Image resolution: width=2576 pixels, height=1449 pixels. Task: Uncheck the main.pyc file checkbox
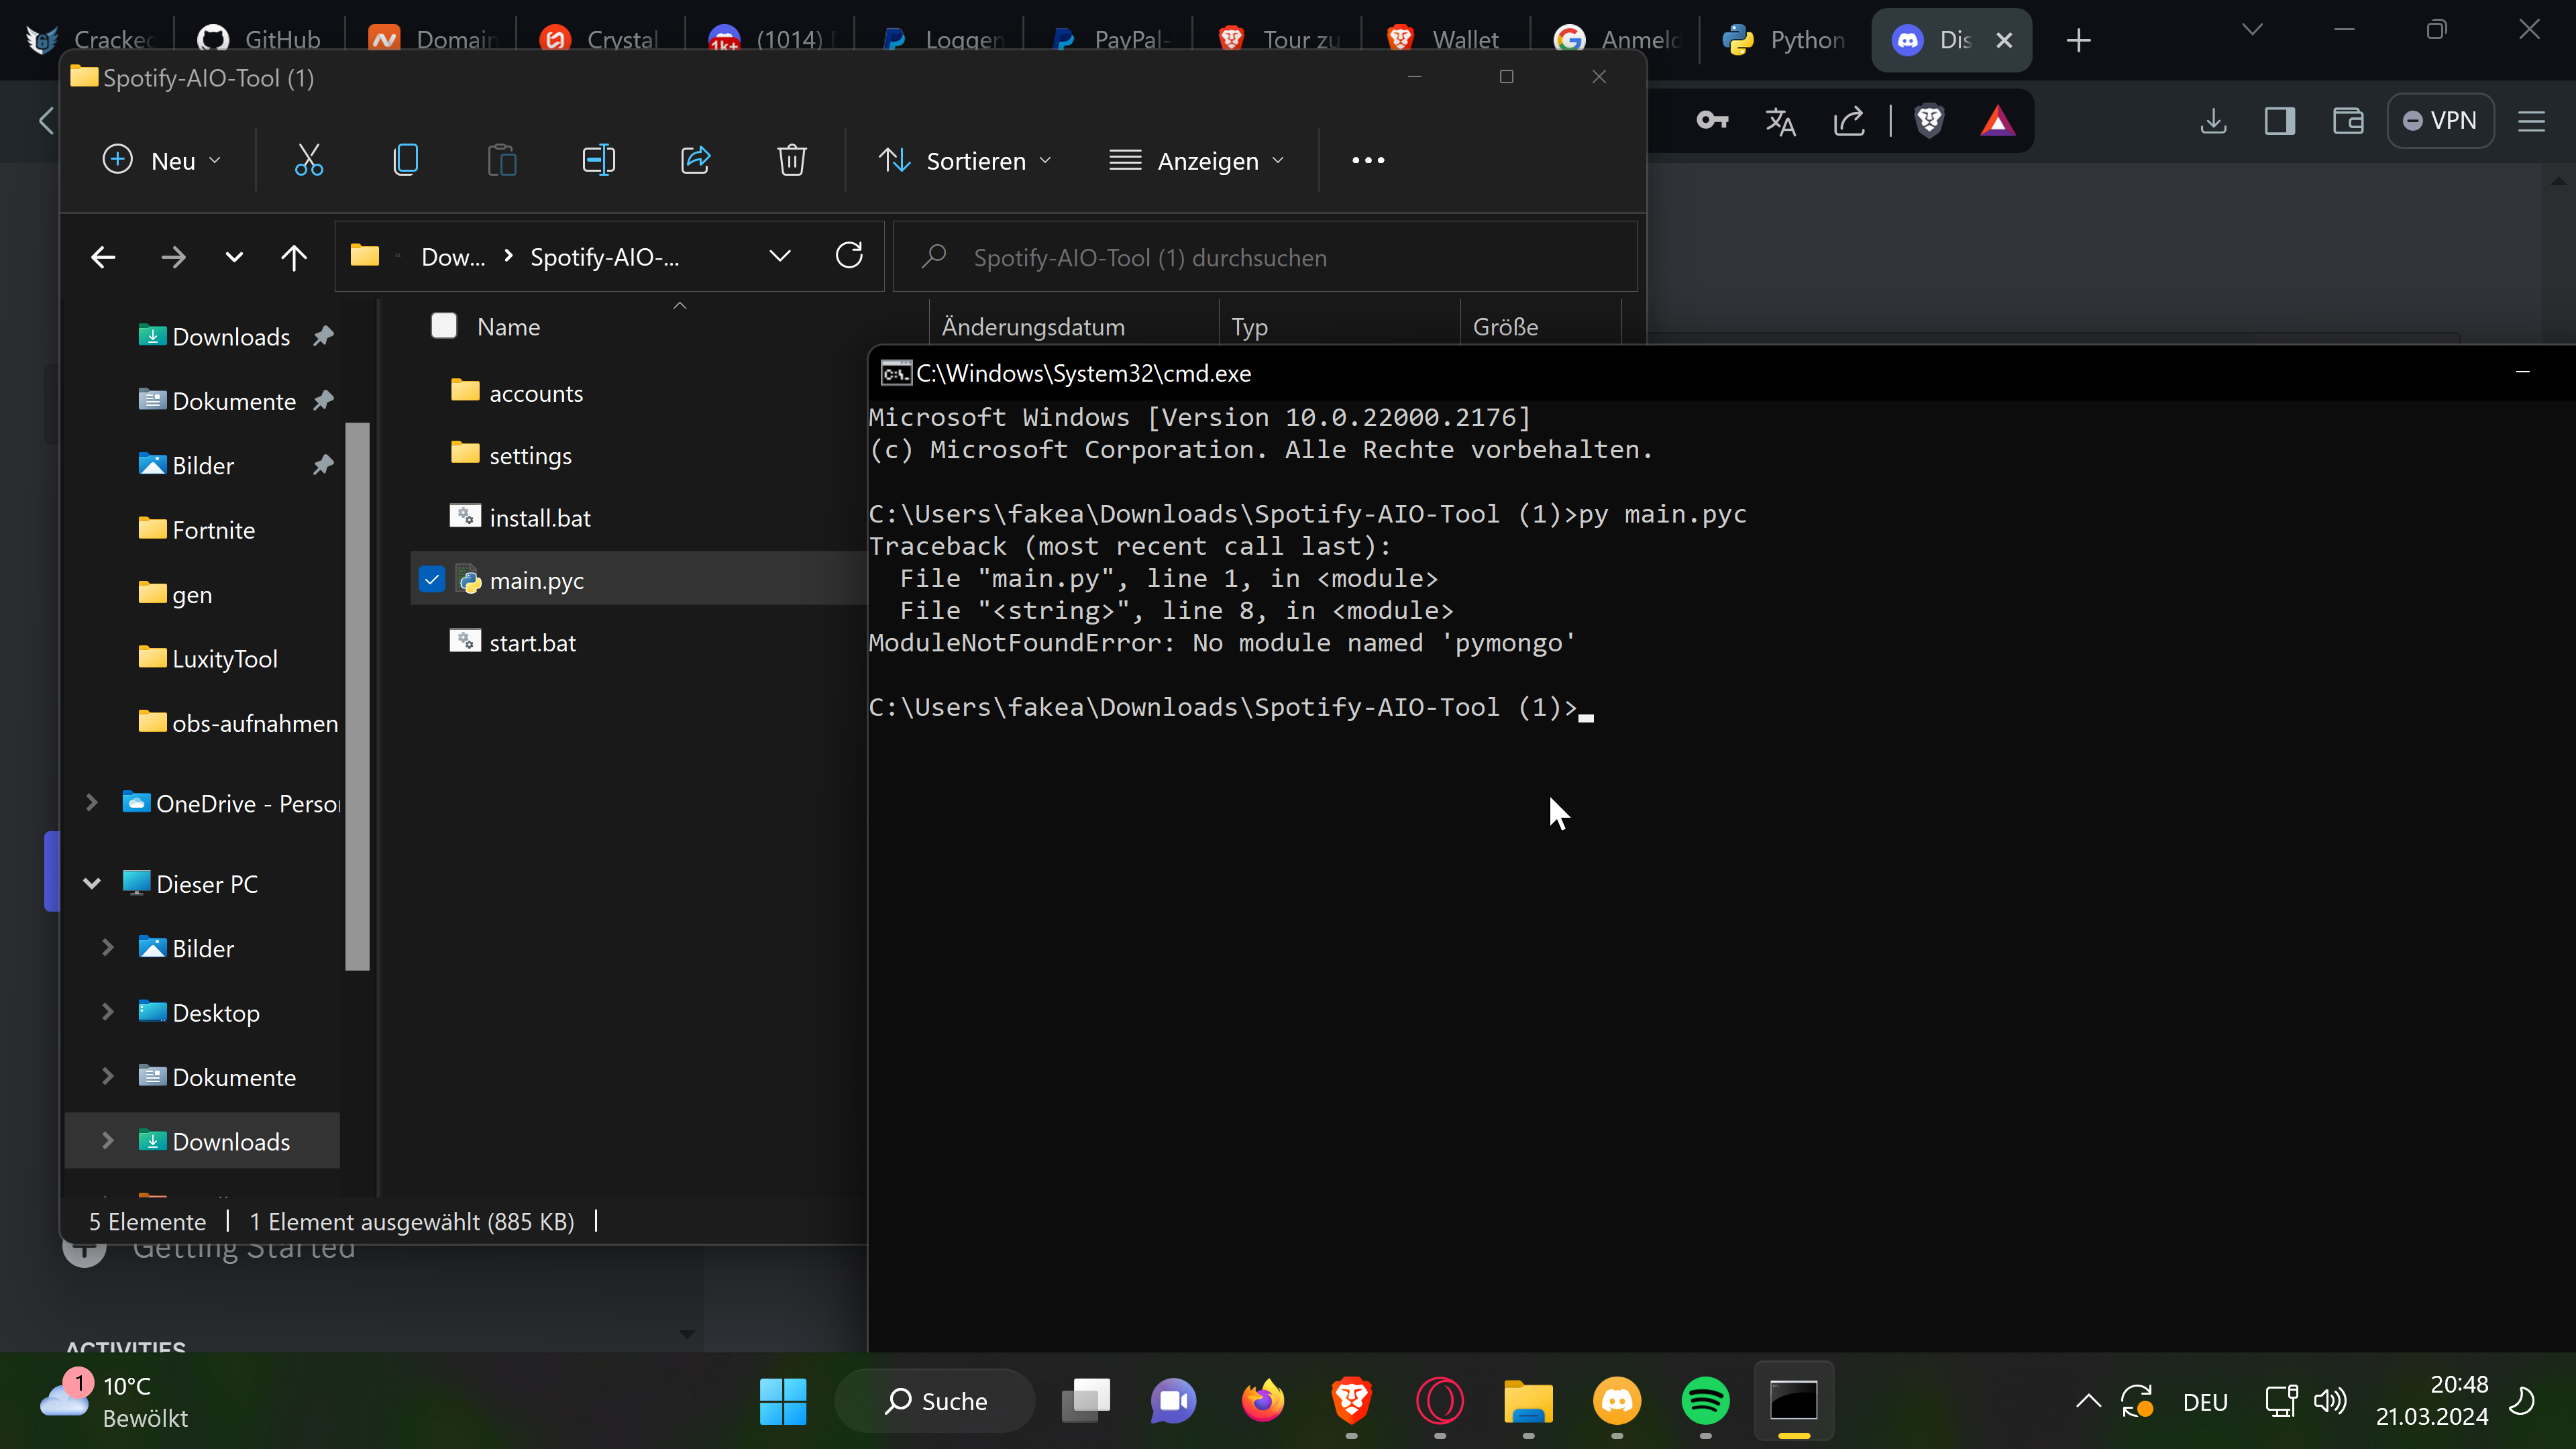pyautogui.click(x=432, y=580)
